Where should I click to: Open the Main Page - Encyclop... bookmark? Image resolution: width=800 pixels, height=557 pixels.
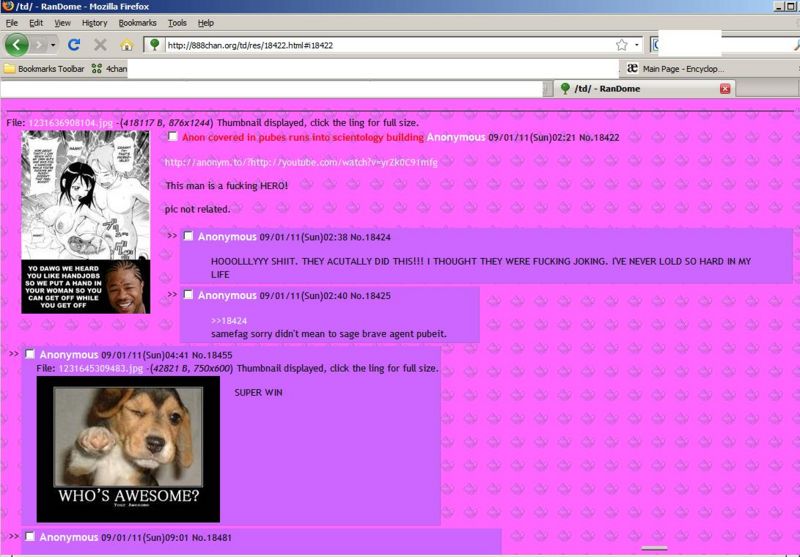[x=675, y=68]
